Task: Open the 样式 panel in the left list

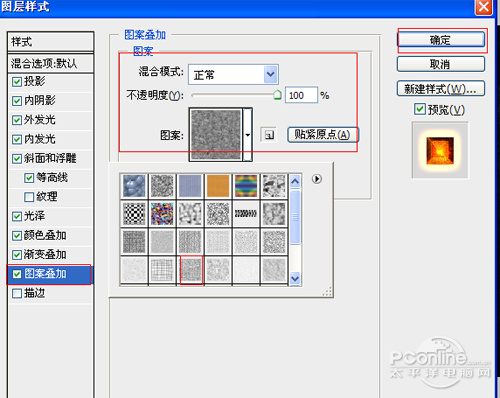Action: (51, 42)
